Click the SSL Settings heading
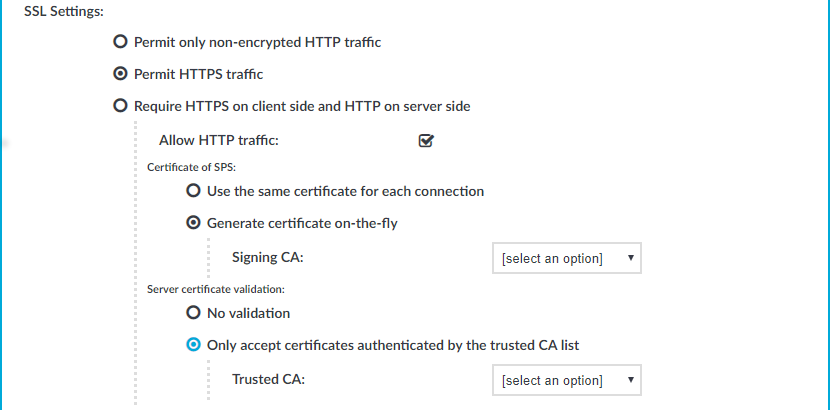 [64, 12]
